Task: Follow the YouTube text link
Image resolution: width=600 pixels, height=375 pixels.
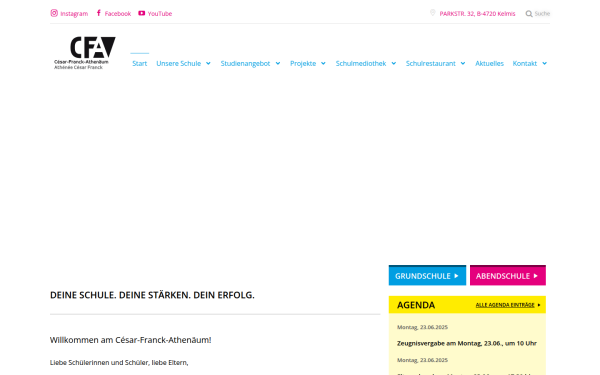Action: coord(160,14)
